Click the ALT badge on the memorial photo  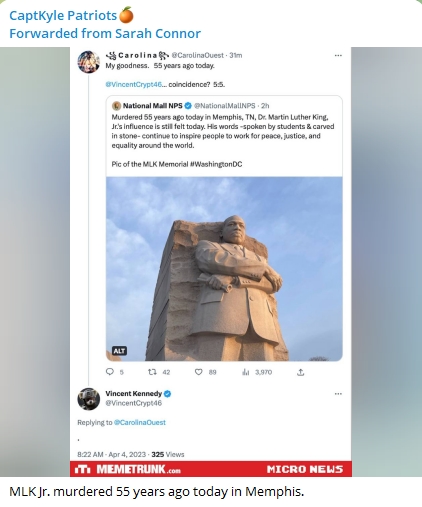pyautogui.click(x=119, y=351)
